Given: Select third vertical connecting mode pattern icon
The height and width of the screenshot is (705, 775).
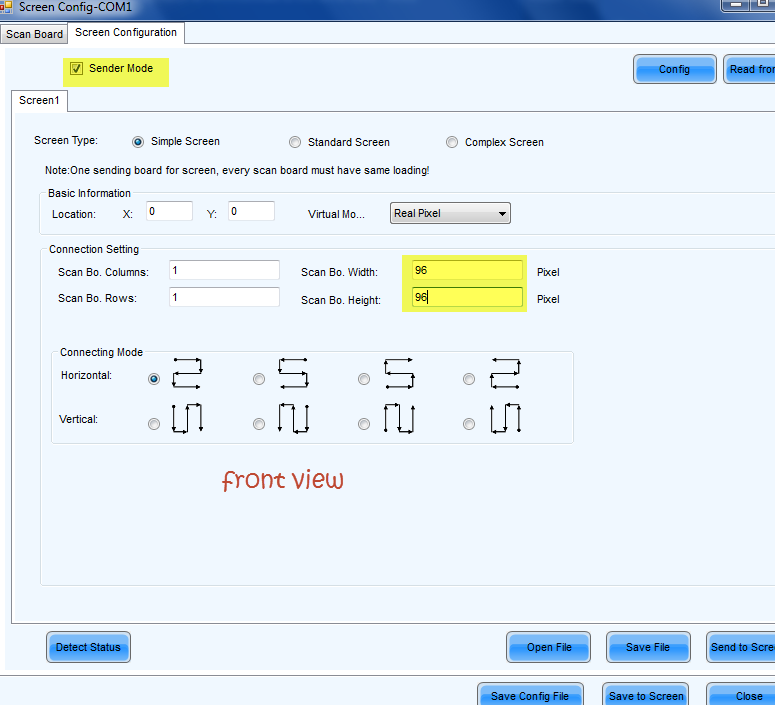Looking at the screenshot, I should (399, 419).
